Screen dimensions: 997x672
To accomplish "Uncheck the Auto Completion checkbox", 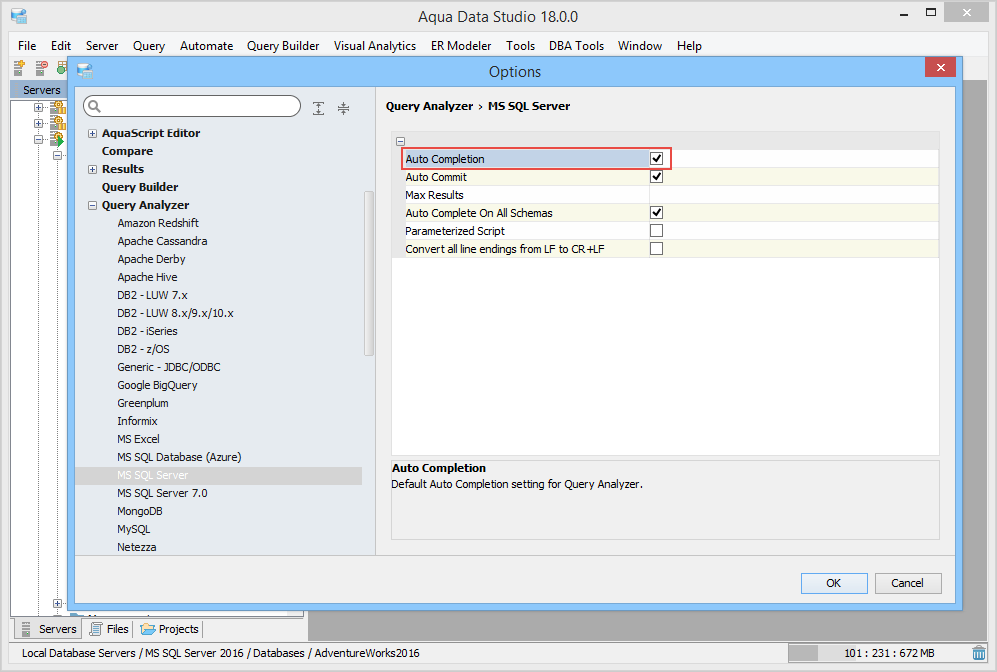I will 656,159.
